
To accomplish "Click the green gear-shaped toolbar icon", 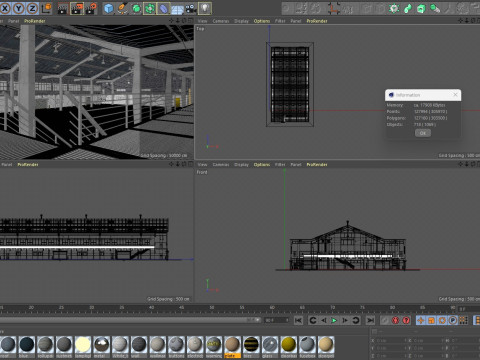I will click(x=394, y=8).
